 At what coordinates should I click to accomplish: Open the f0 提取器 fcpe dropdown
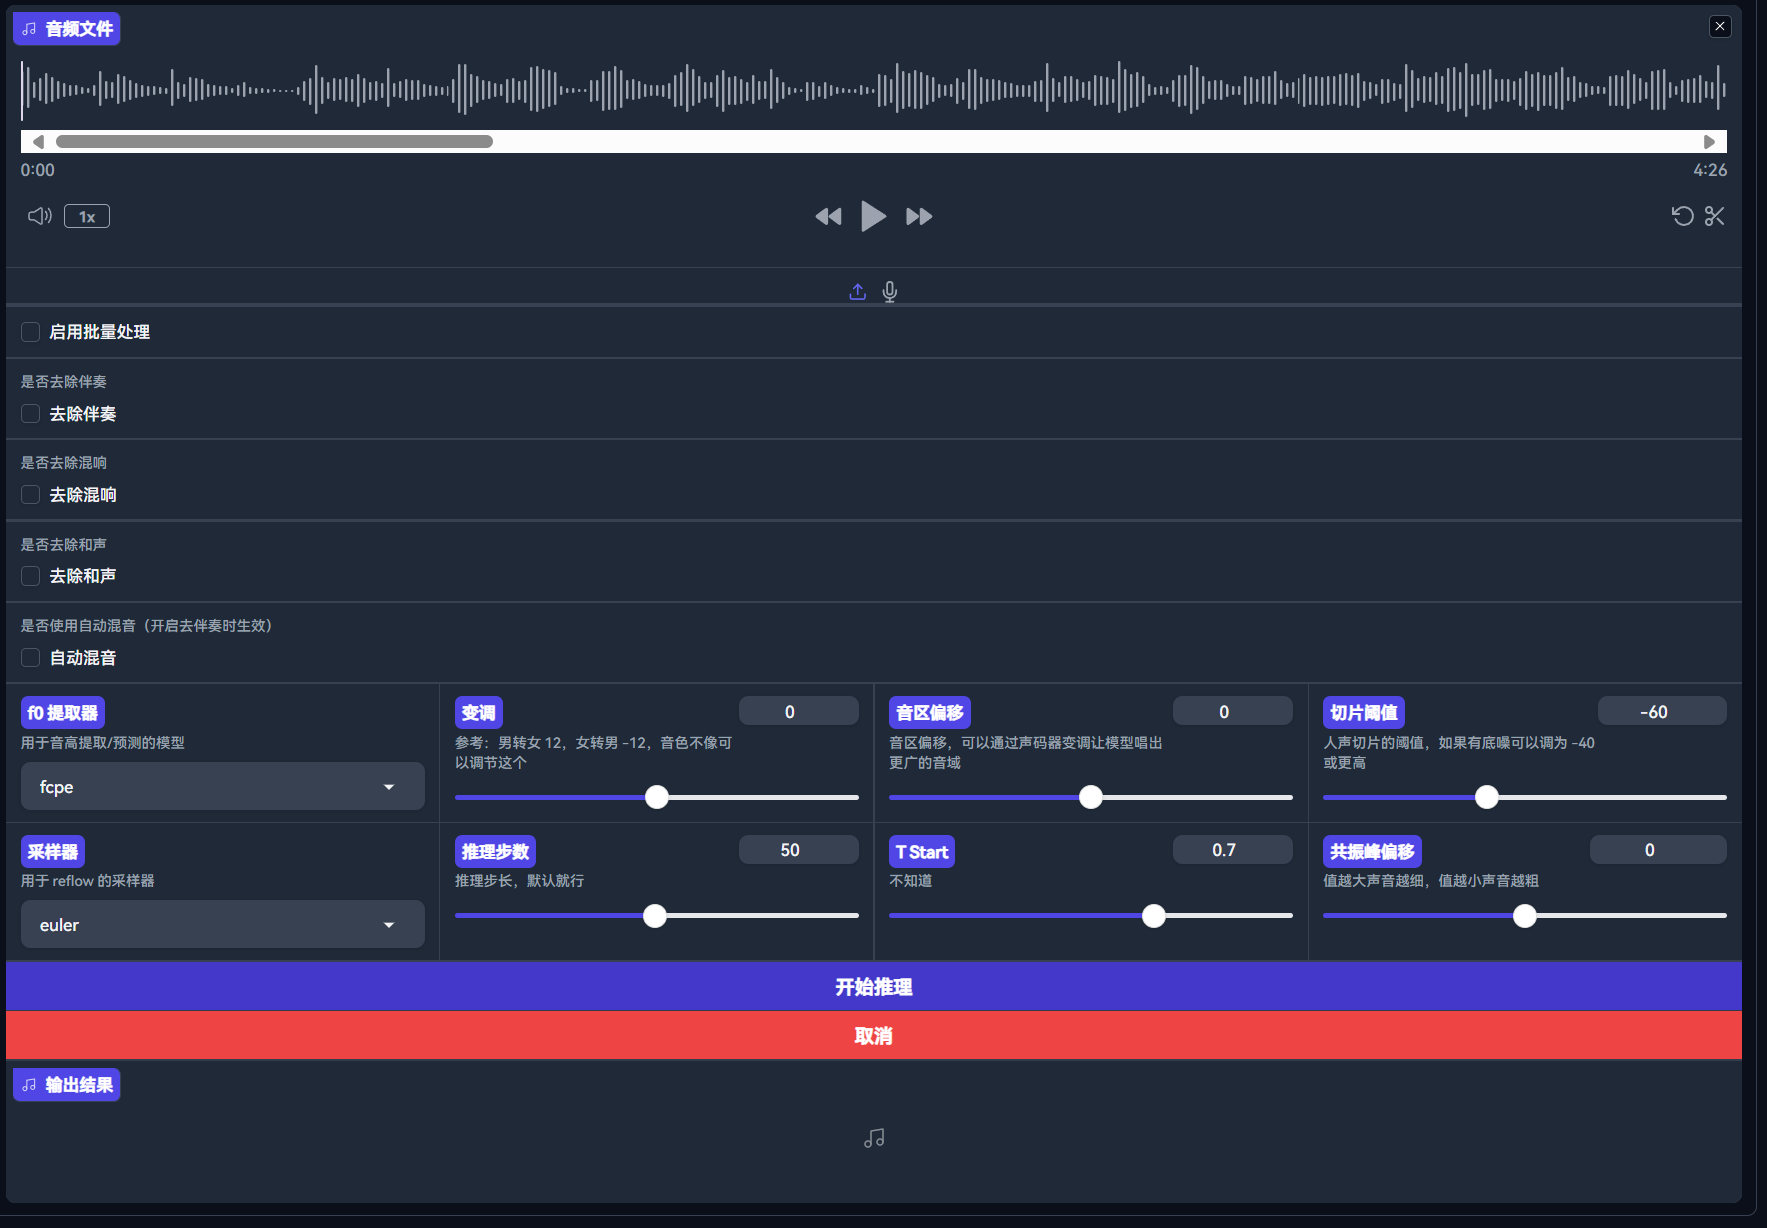pos(222,787)
